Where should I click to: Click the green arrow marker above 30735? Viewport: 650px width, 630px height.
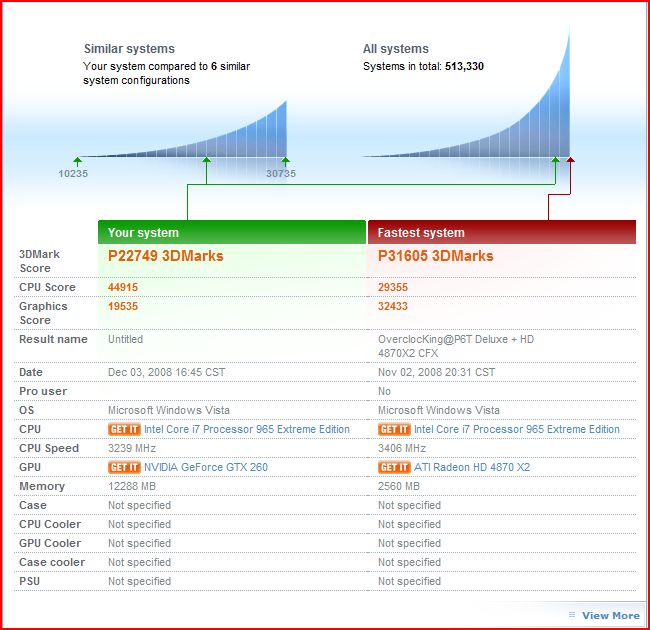coord(286,159)
